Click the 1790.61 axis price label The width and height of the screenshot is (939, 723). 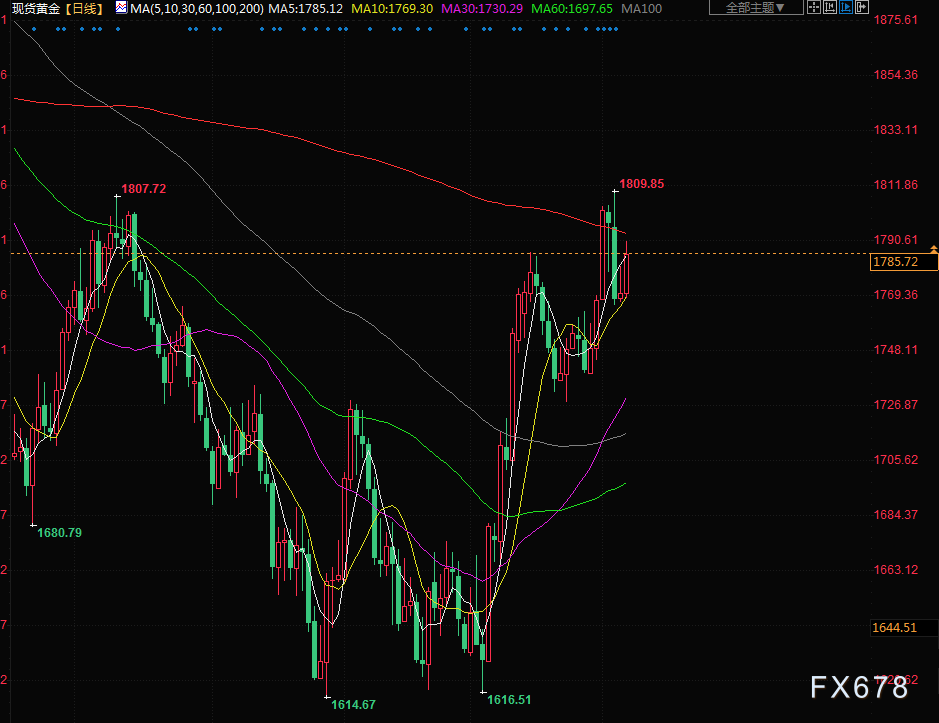pos(895,240)
